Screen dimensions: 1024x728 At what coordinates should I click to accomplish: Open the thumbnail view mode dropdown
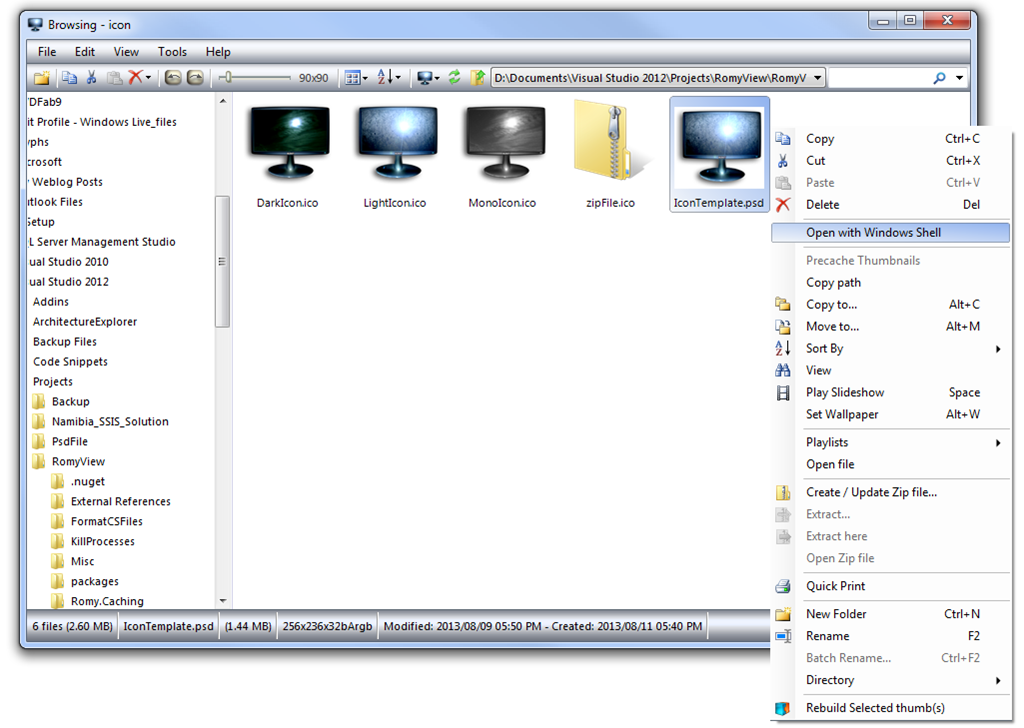pyautogui.click(x=355, y=78)
